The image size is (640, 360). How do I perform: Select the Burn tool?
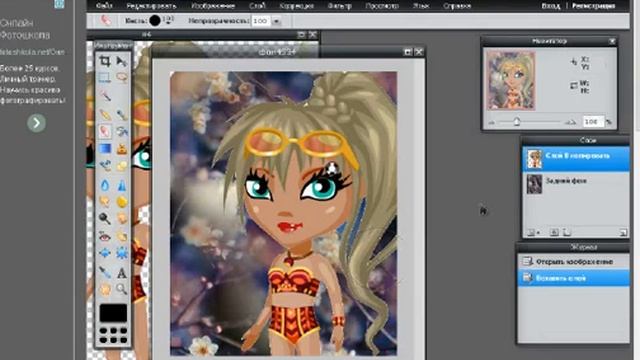(x=122, y=218)
